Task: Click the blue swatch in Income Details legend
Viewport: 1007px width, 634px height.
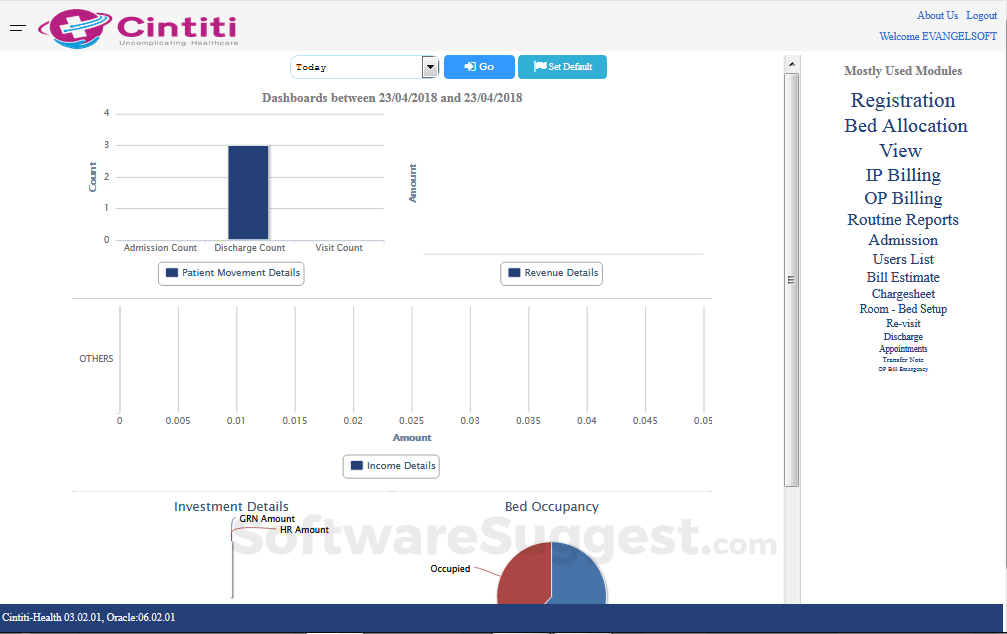Action: pos(354,465)
